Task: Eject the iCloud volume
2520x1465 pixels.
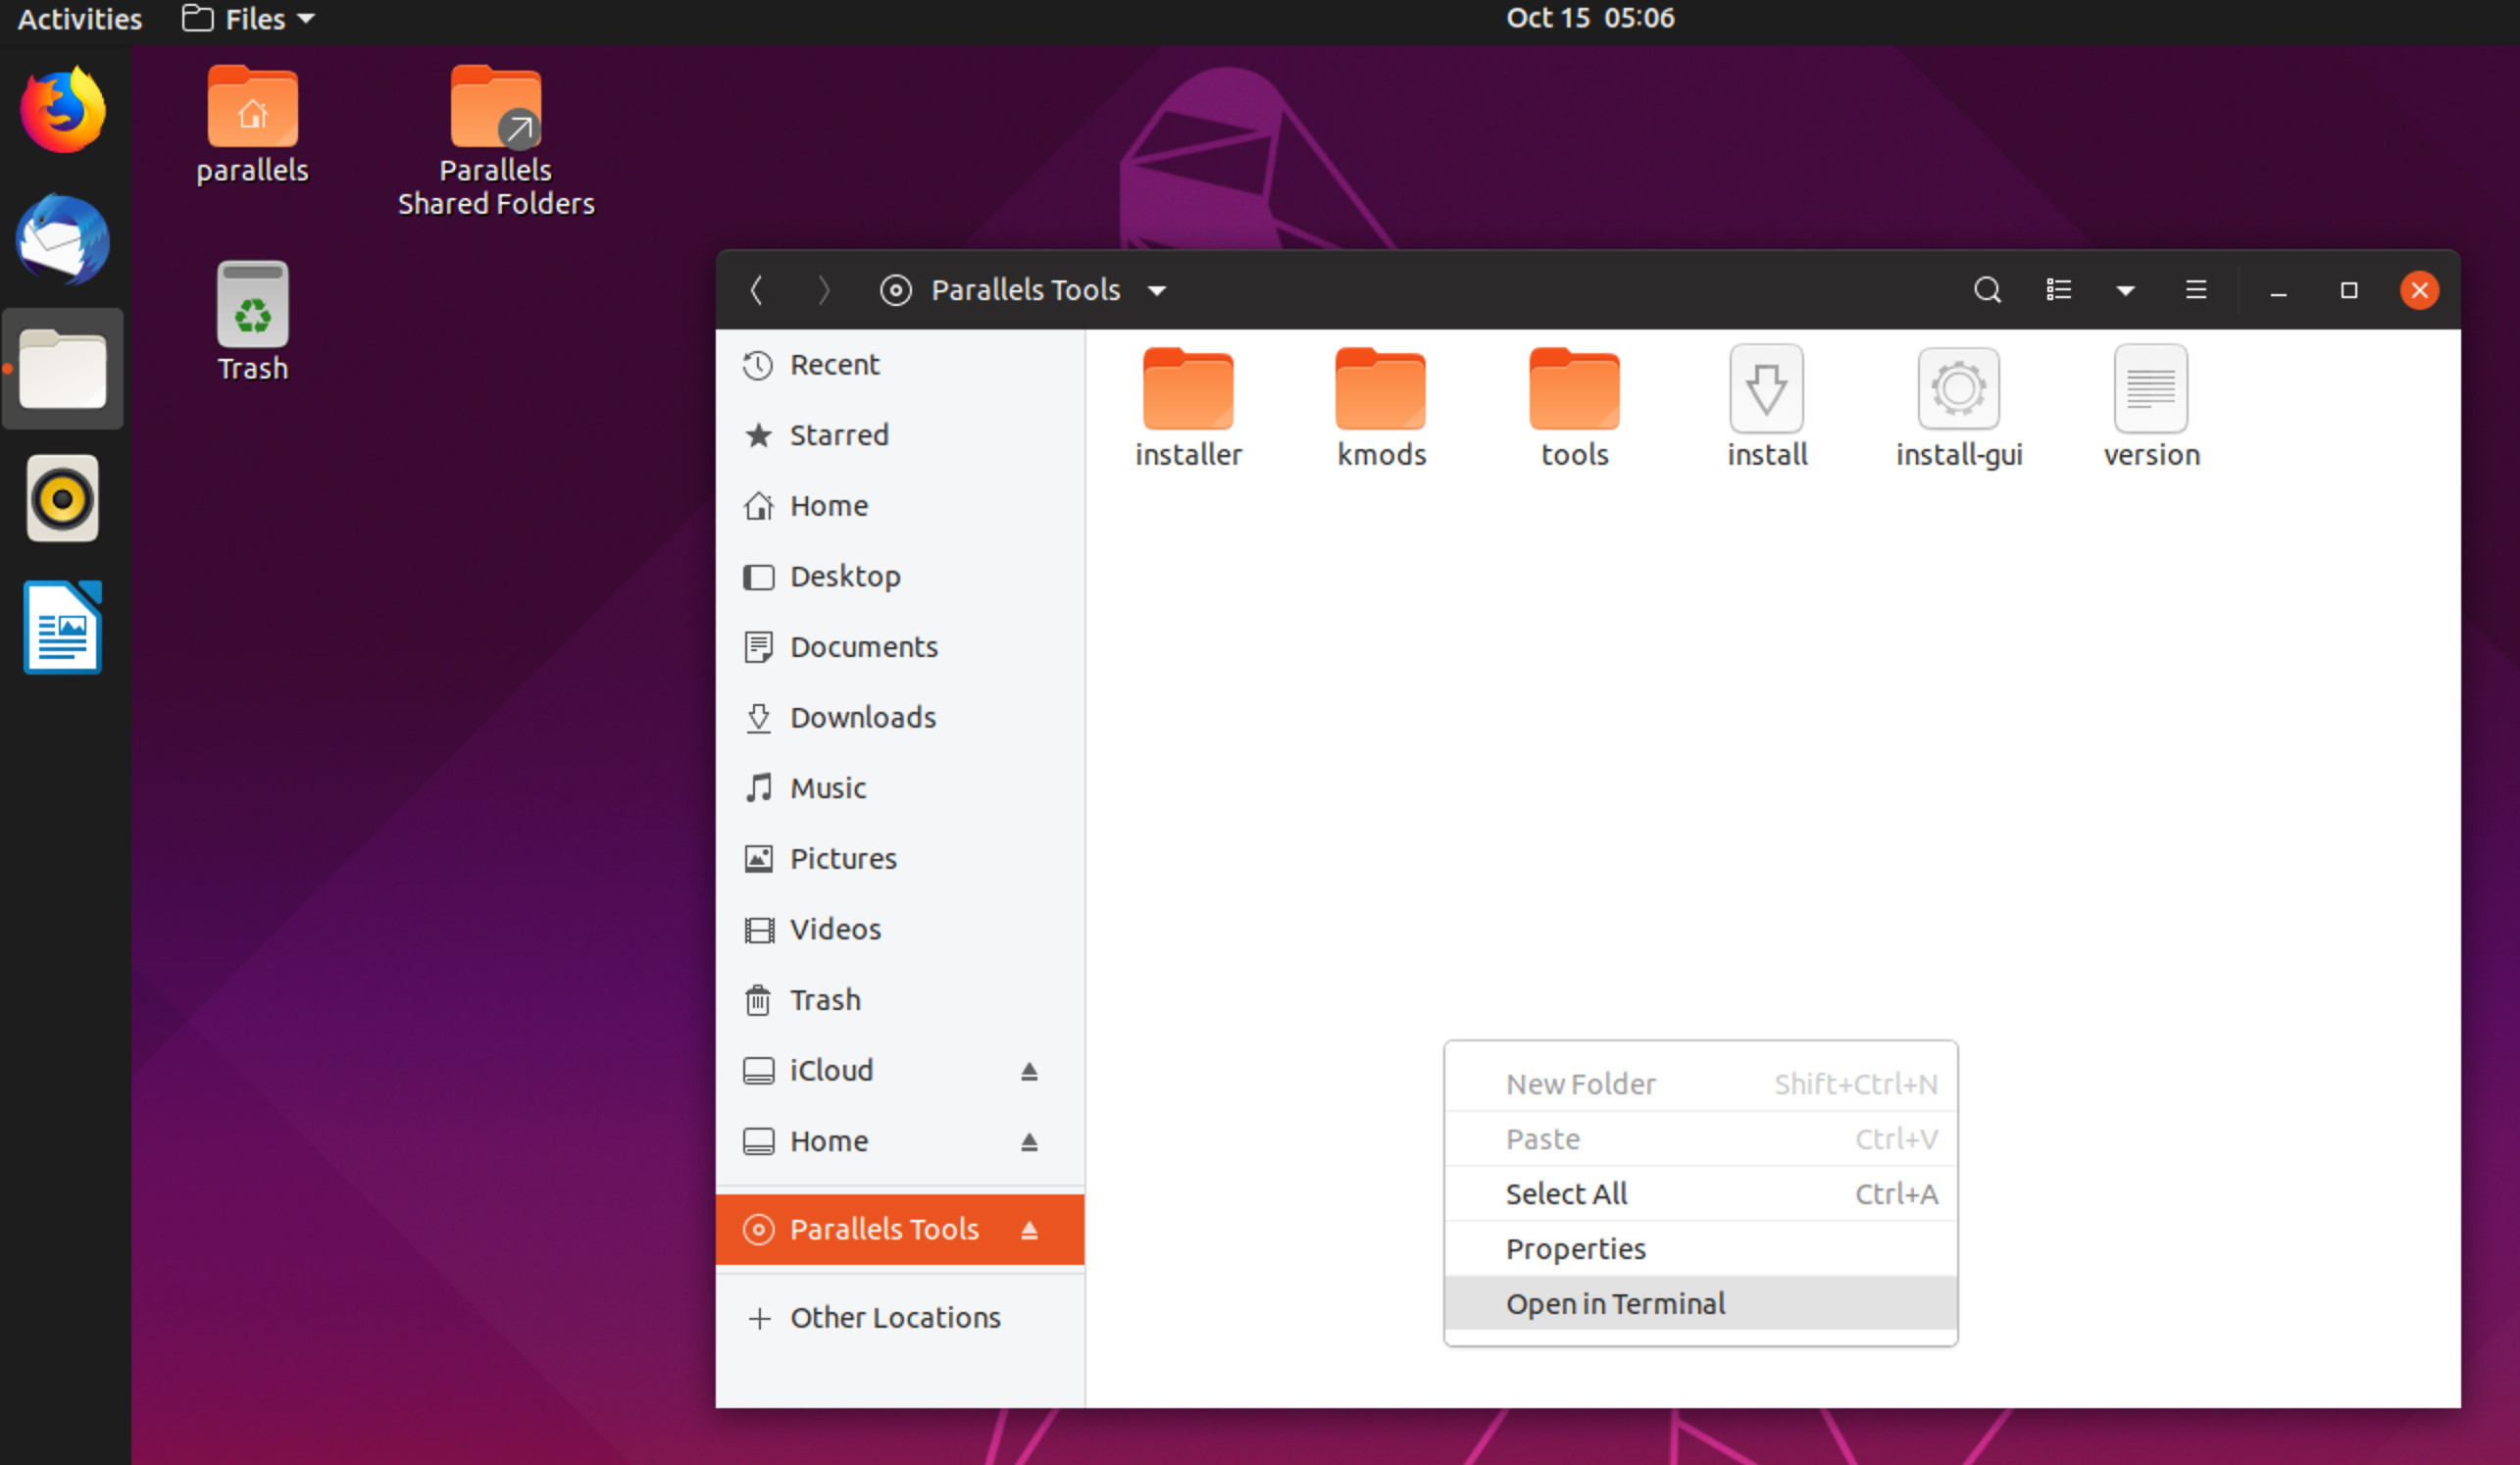Action: coord(1029,1071)
